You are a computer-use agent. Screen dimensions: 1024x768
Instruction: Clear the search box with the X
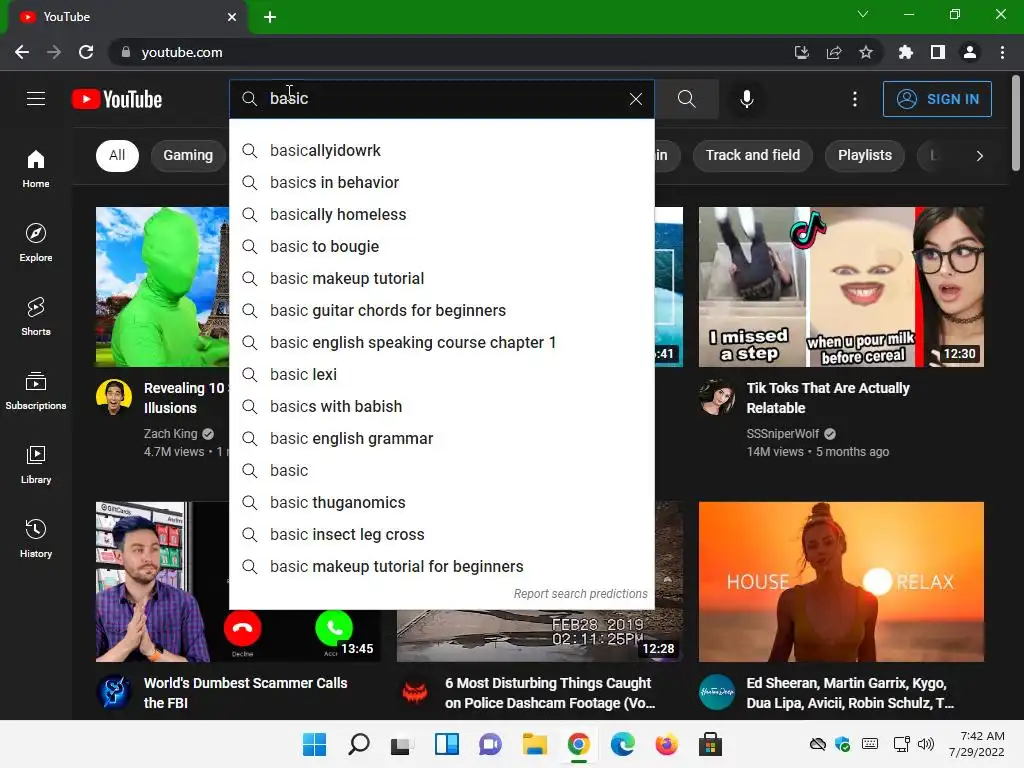[x=635, y=99]
